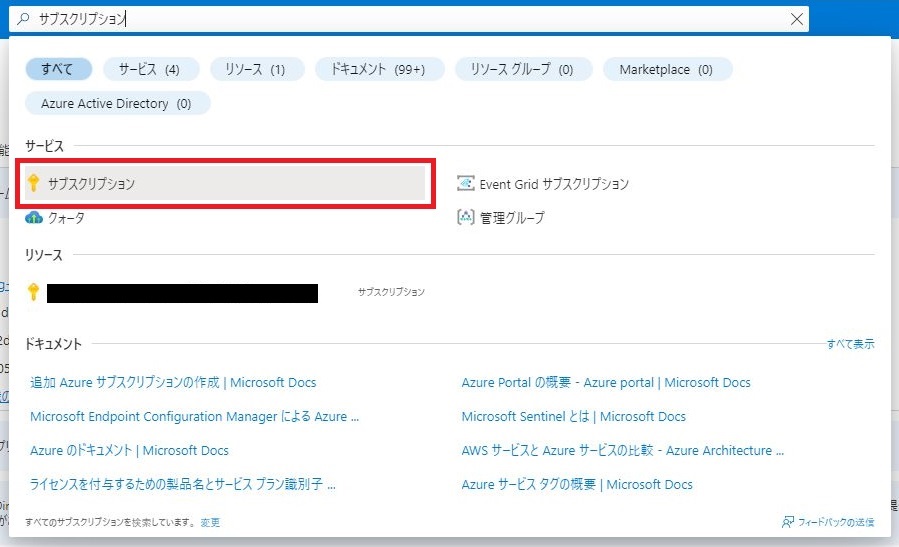899x547 pixels.
Task: Click the クォータ cloud icon
Action: [34, 217]
